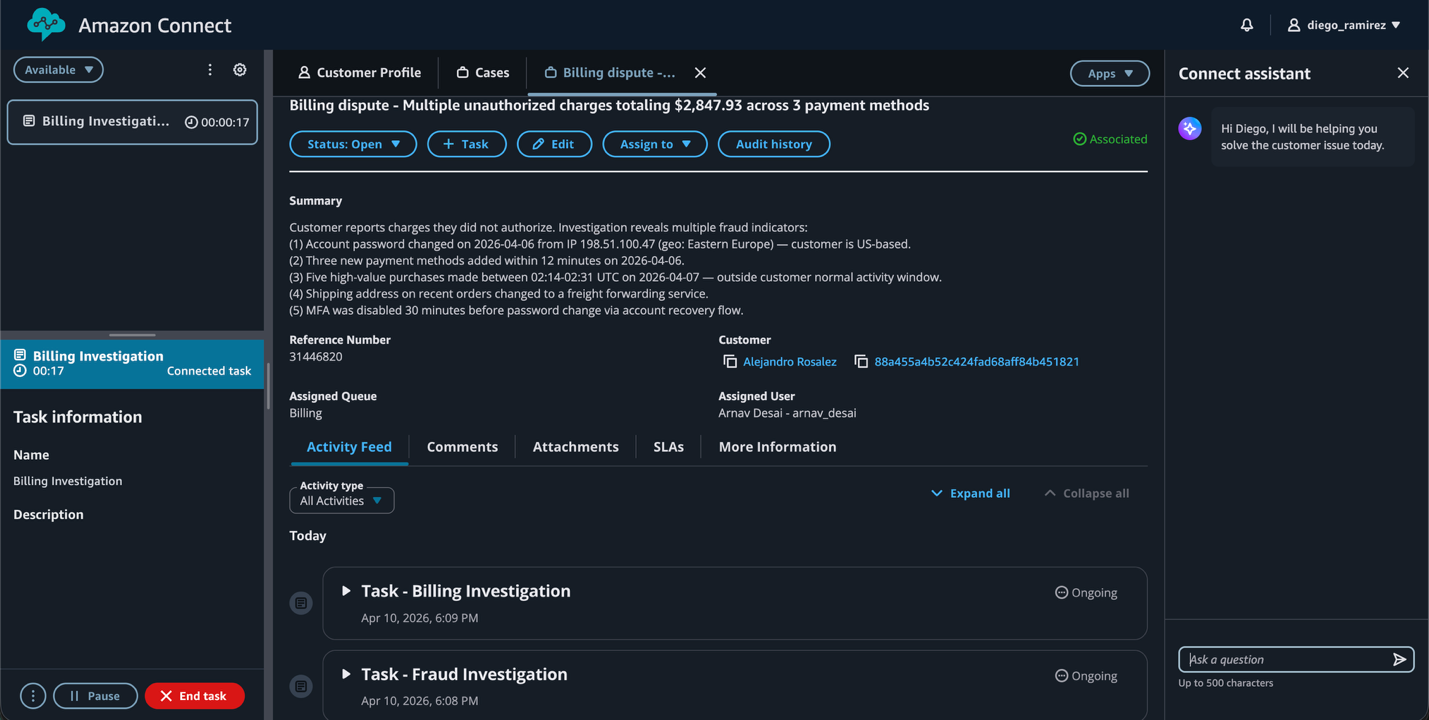Open the Attachments tab
The height and width of the screenshot is (720, 1429).
point(575,447)
